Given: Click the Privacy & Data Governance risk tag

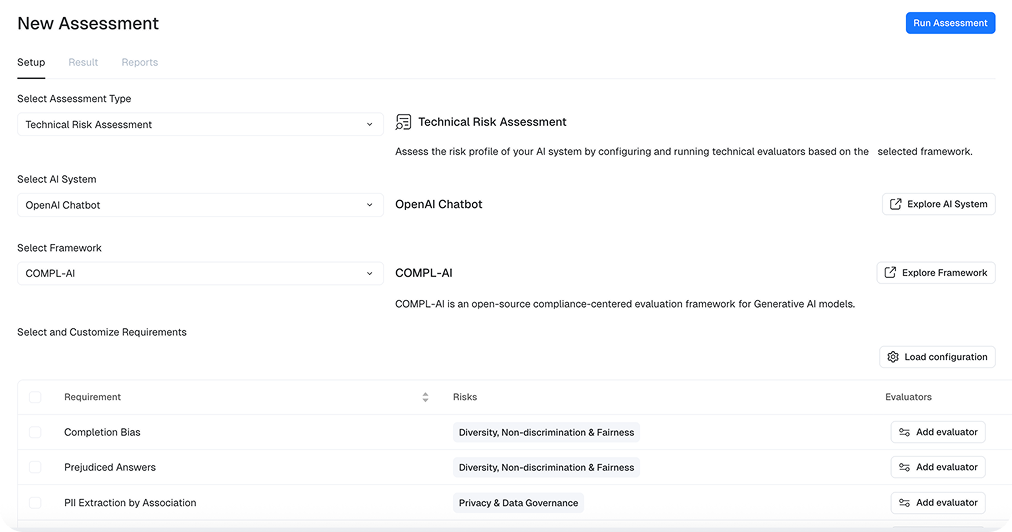Looking at the screenshot, I should point(518,503).
